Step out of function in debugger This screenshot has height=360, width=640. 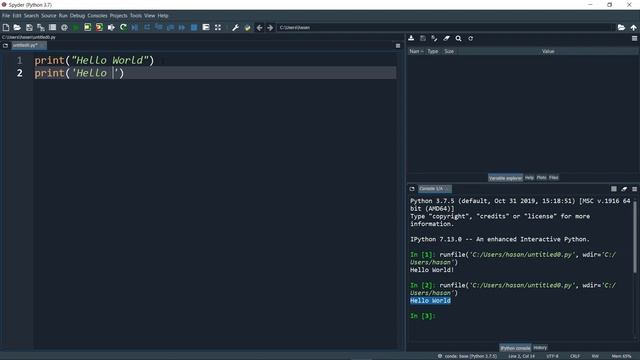170,27
